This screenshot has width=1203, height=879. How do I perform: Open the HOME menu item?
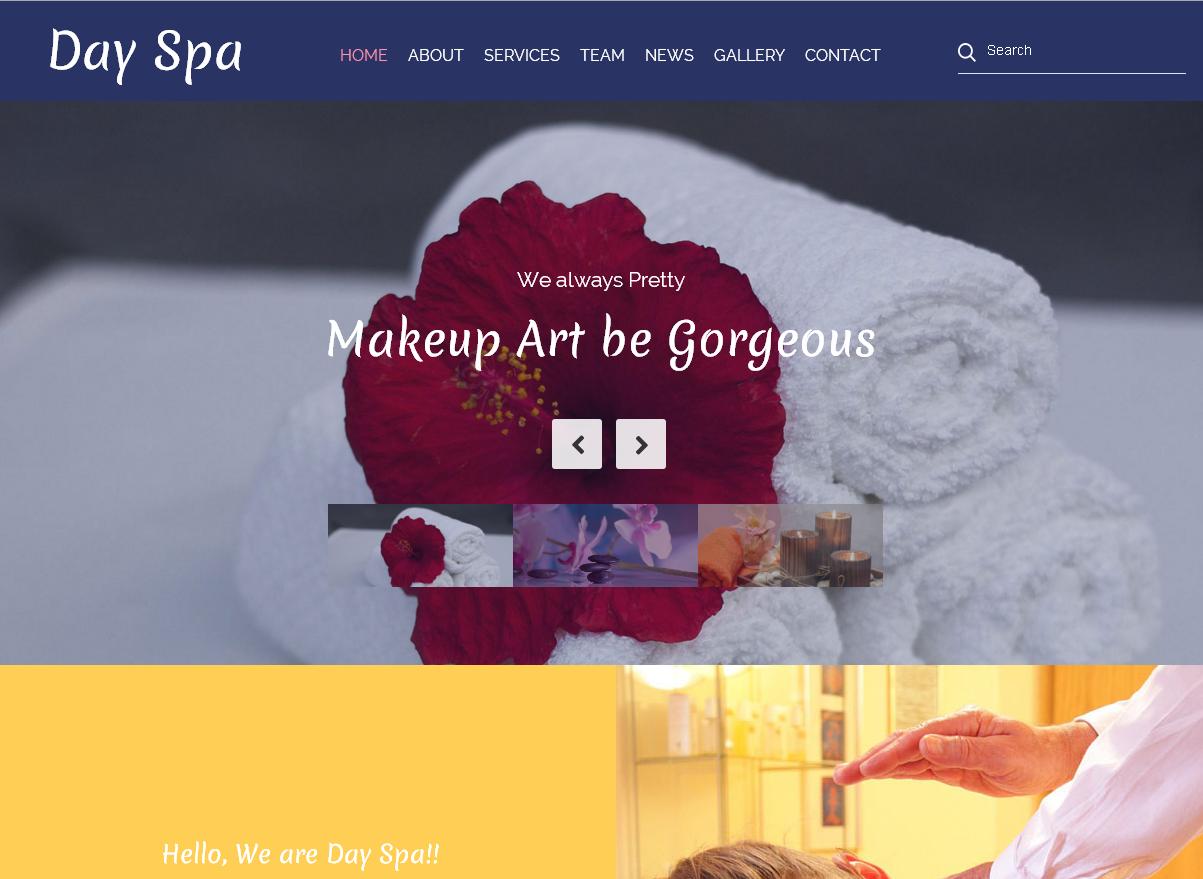coord(364,55)
